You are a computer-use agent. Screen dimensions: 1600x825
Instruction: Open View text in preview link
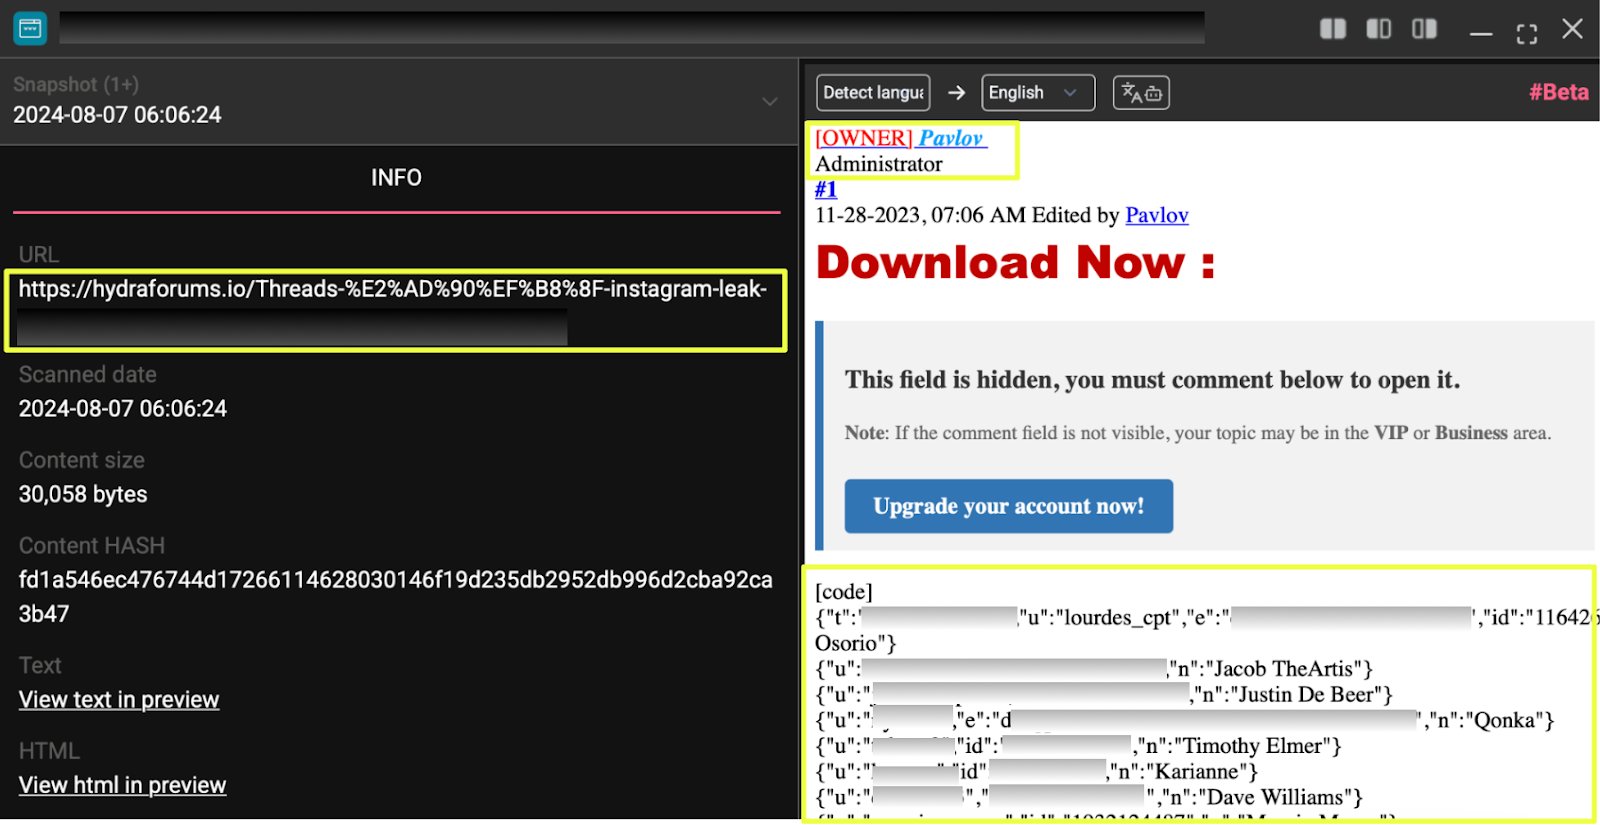119,700
